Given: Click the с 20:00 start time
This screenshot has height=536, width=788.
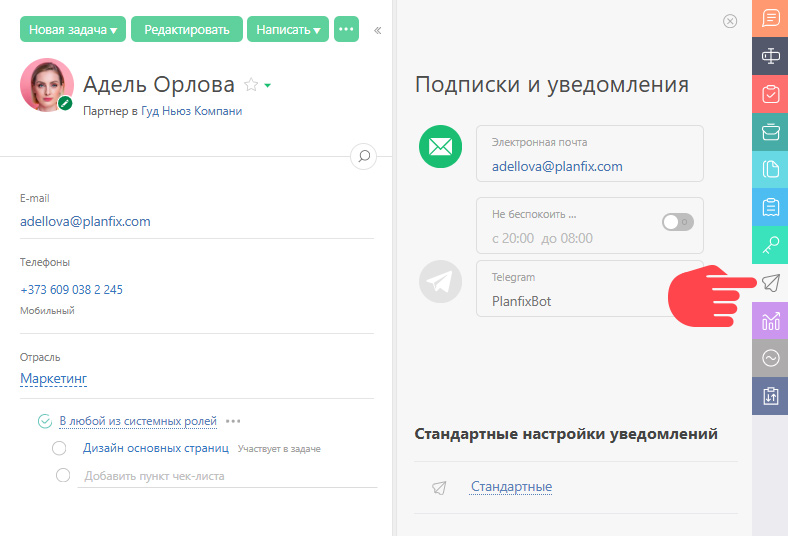Looking at the screenshot, I should pos(513,238).
